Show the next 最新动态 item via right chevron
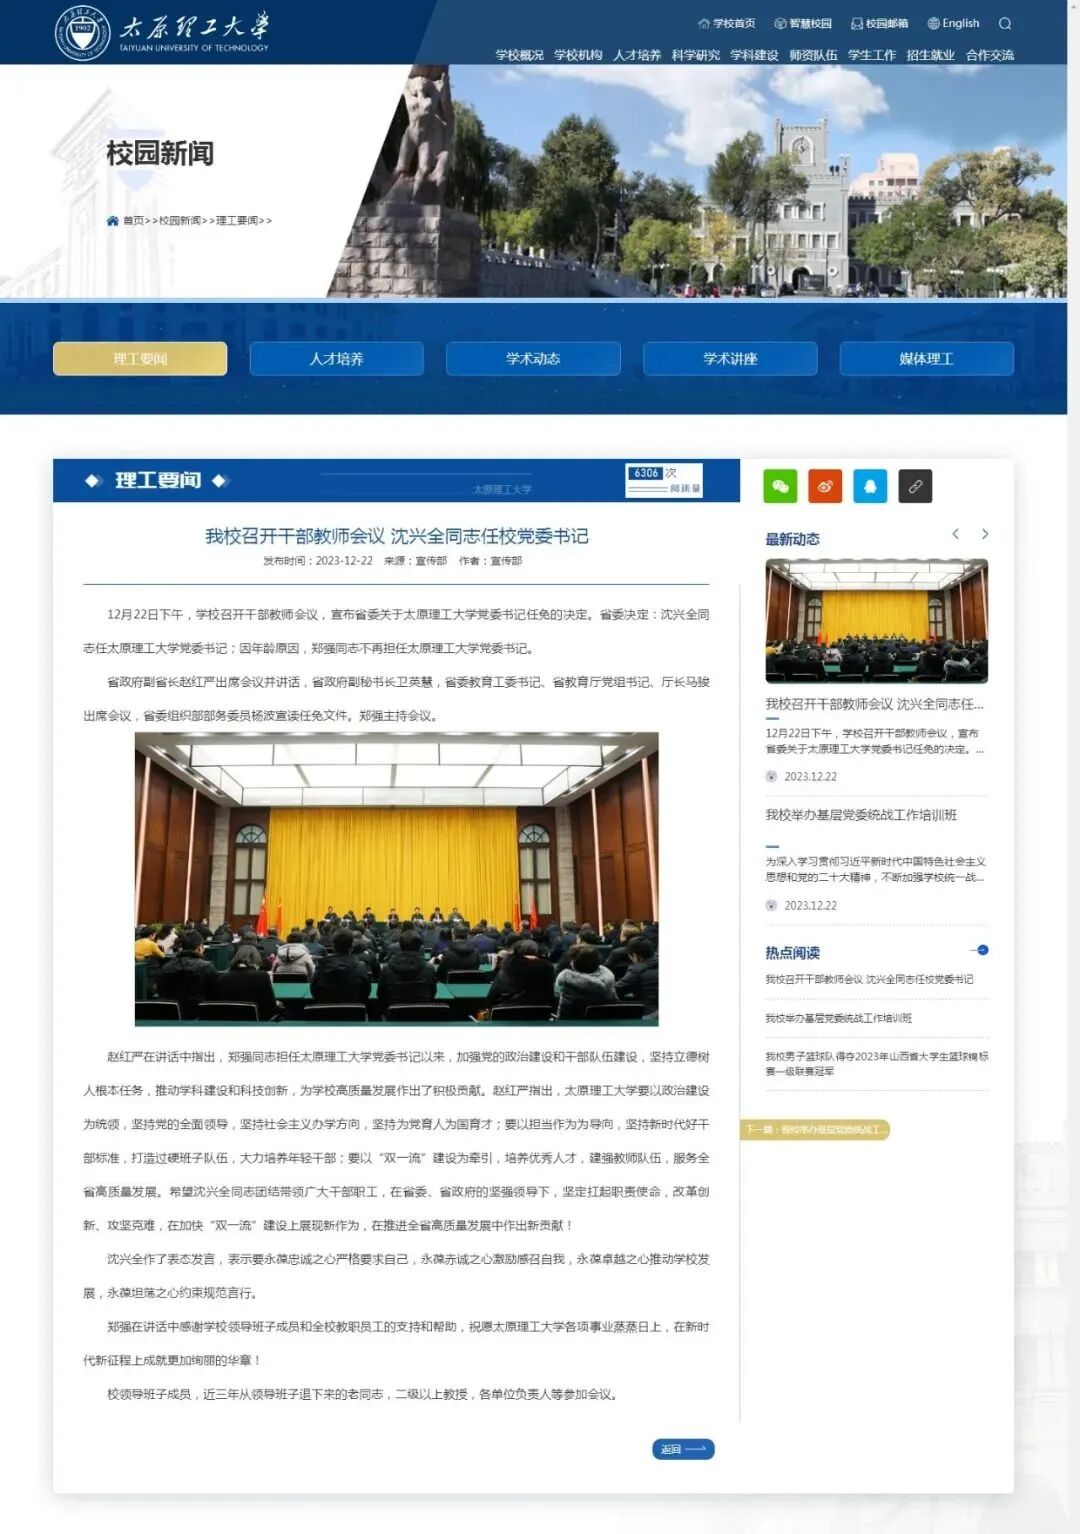Viewport: 1080px width, 1534px height. 986,535
